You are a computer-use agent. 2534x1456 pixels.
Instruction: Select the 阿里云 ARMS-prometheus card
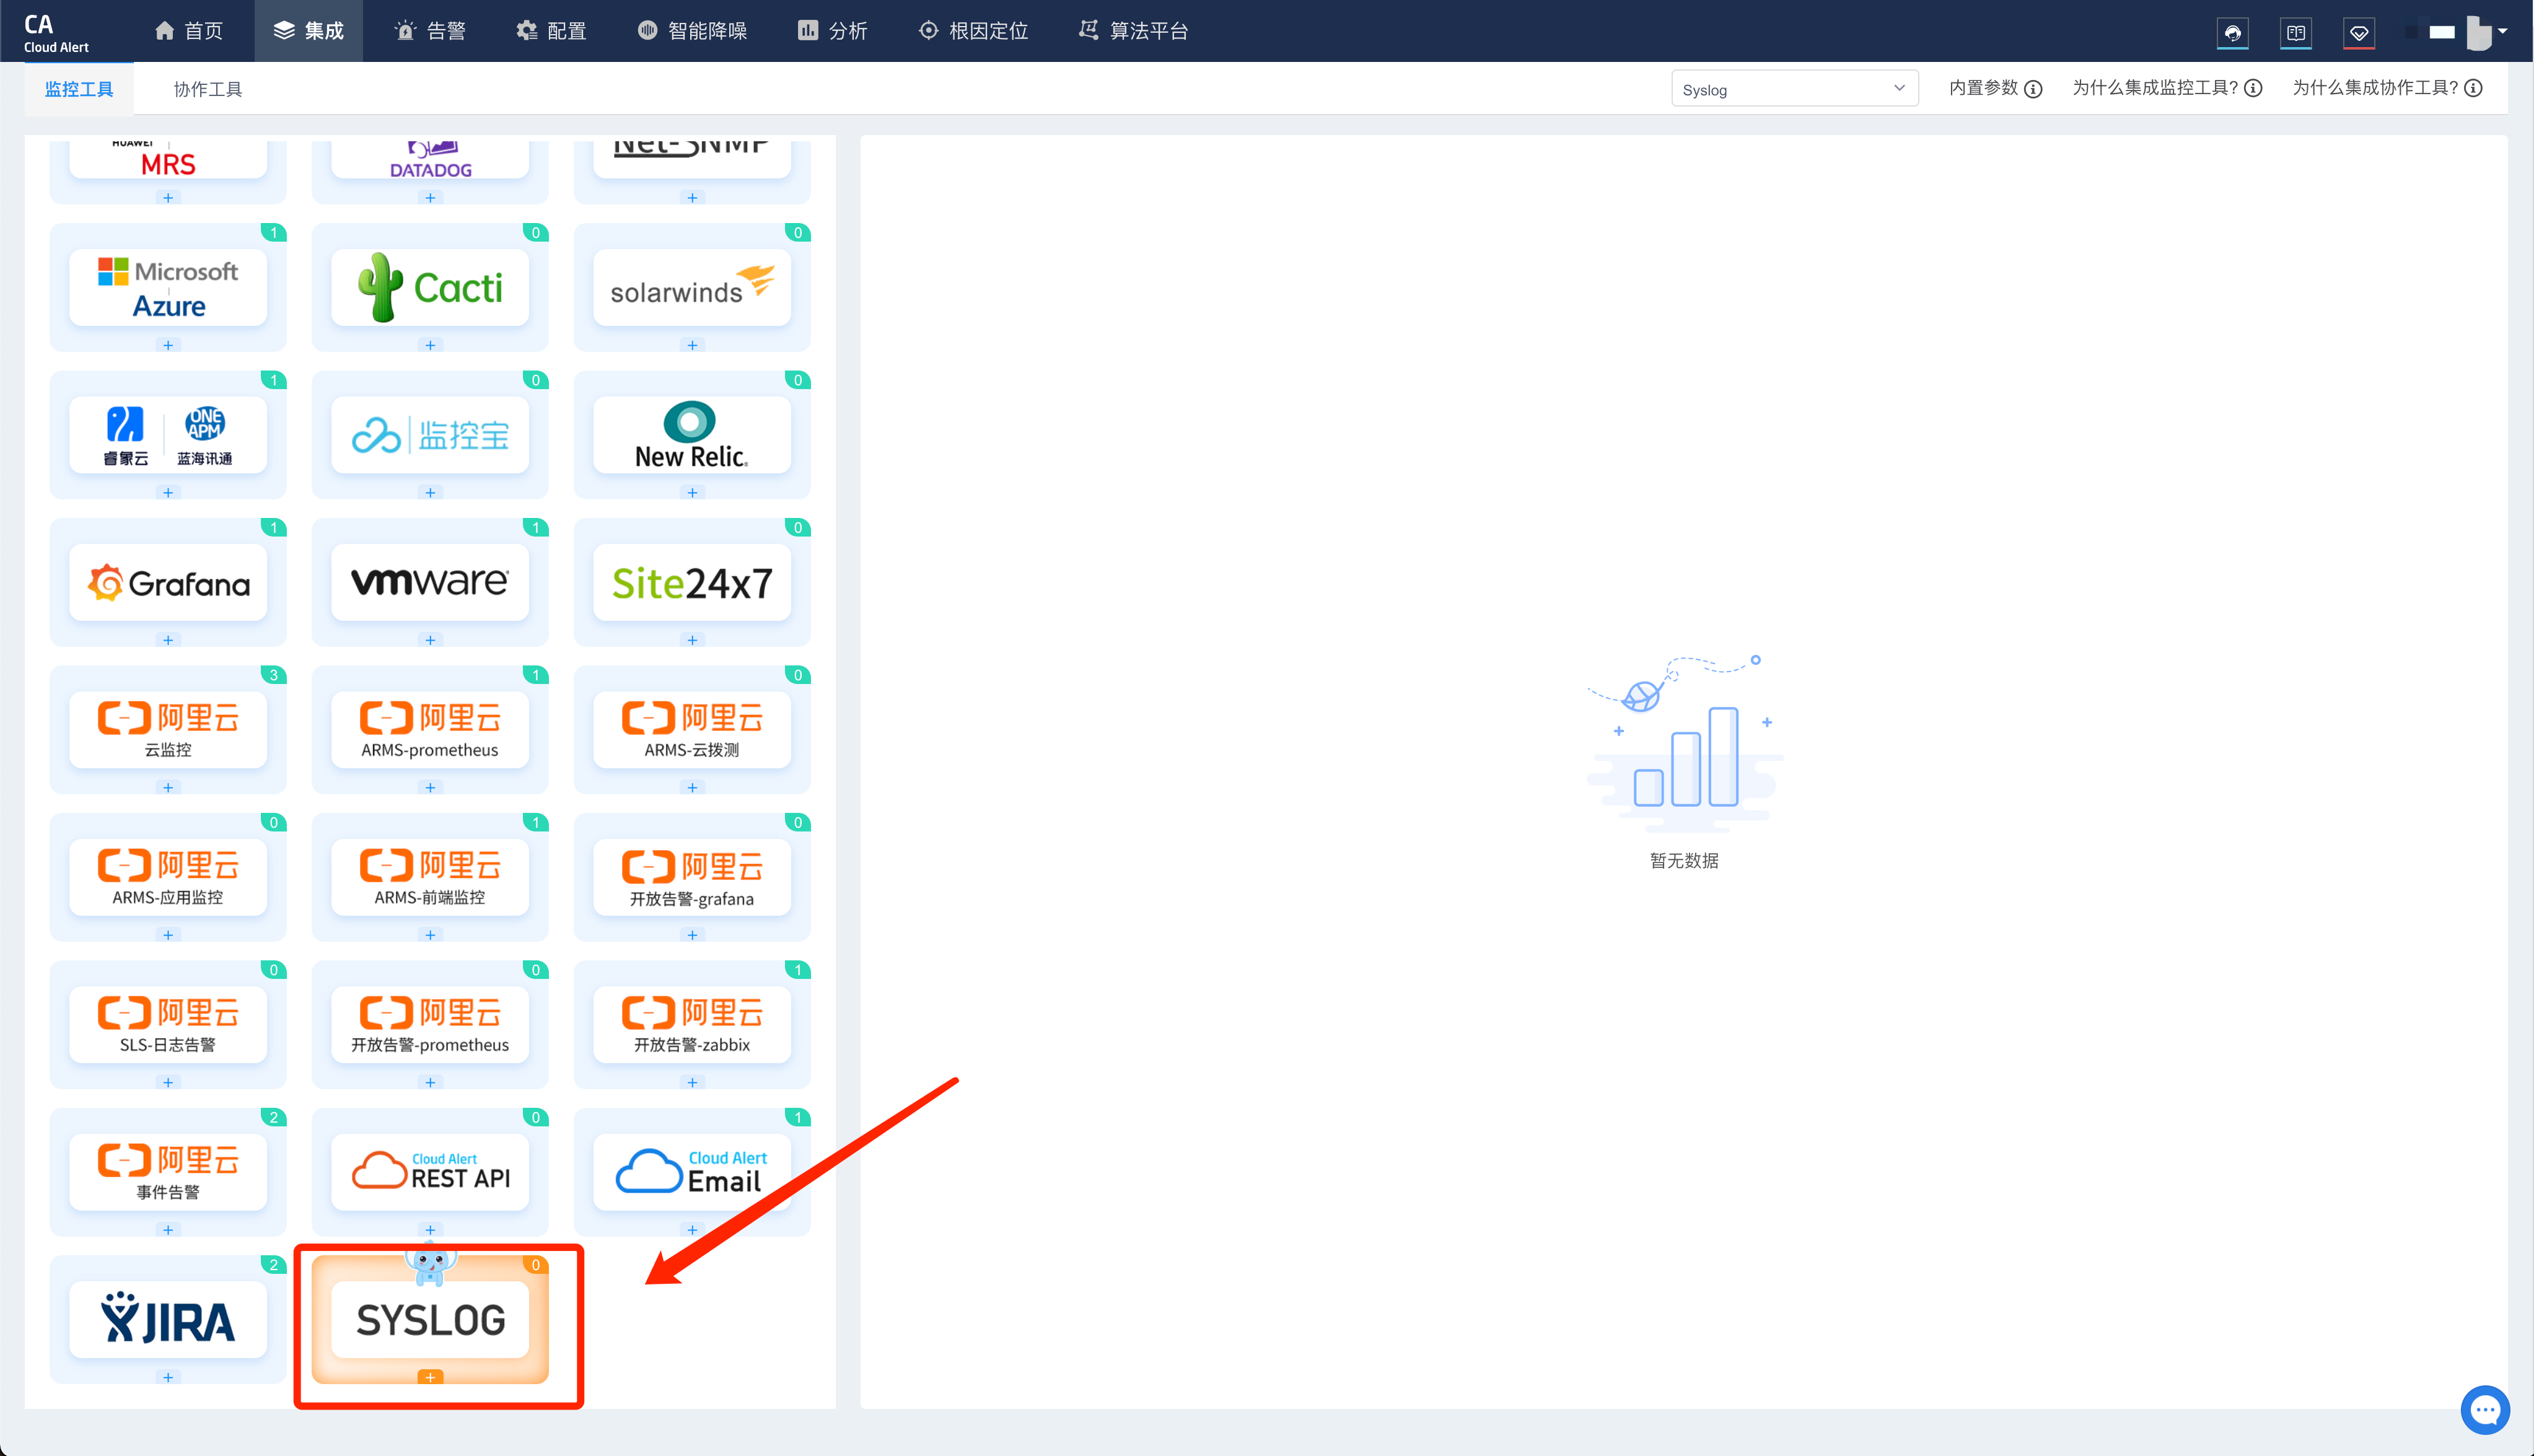coord(430,730)
